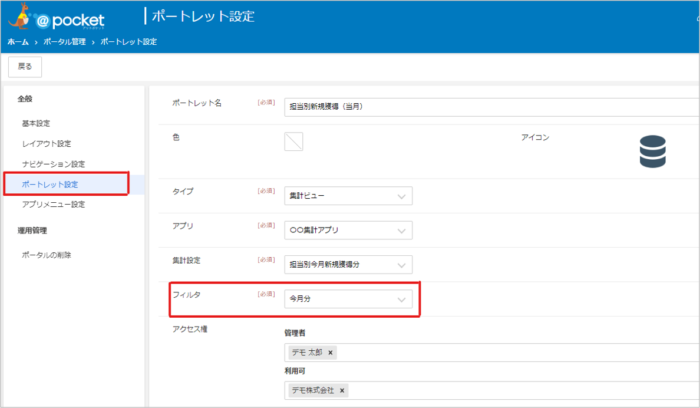Remove デモ株式会社 tag with x

tap(342, 391)
